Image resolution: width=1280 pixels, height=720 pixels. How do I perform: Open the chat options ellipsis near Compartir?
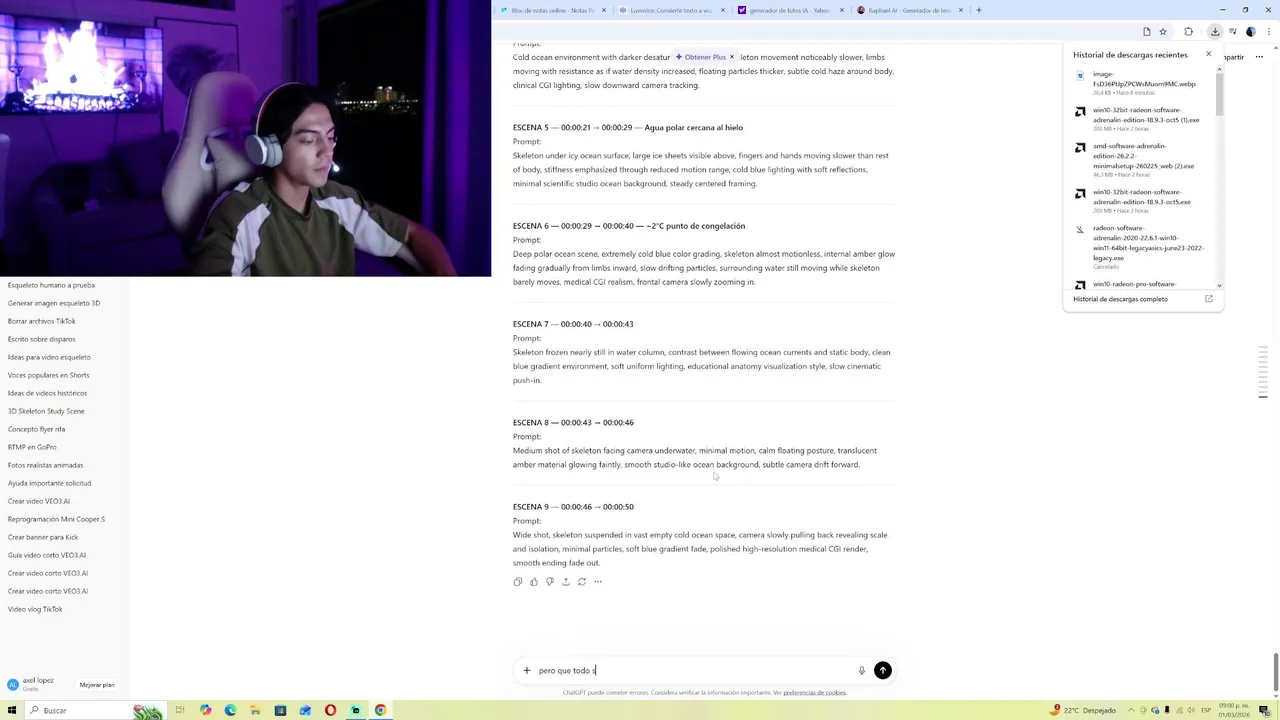[x=1259, y=57]
